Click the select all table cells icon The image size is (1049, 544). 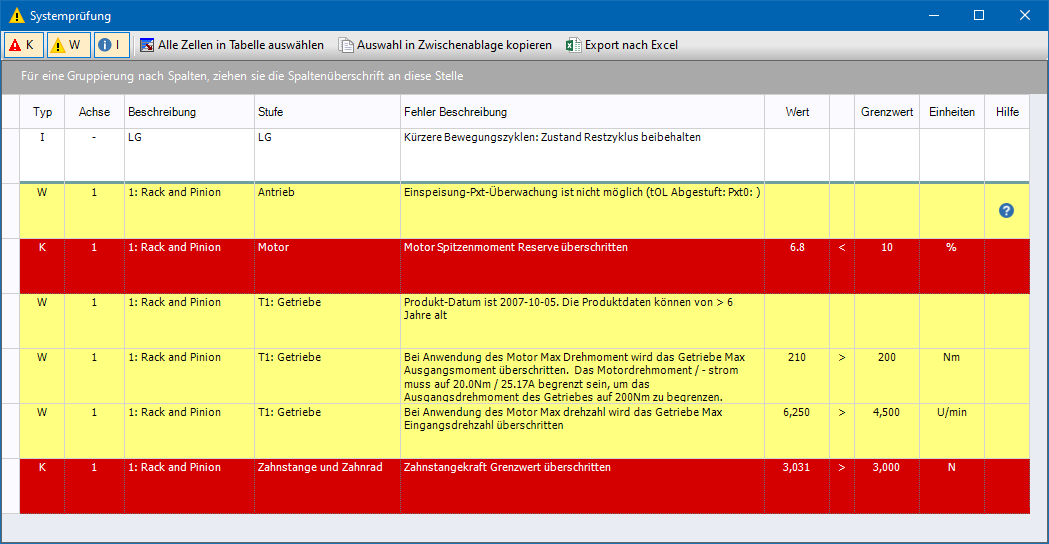pos(147,45)
